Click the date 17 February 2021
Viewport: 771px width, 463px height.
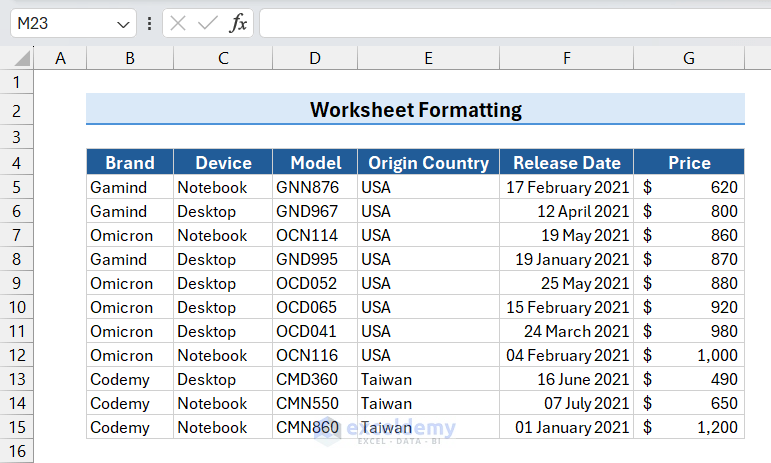(x=566, y=187)
